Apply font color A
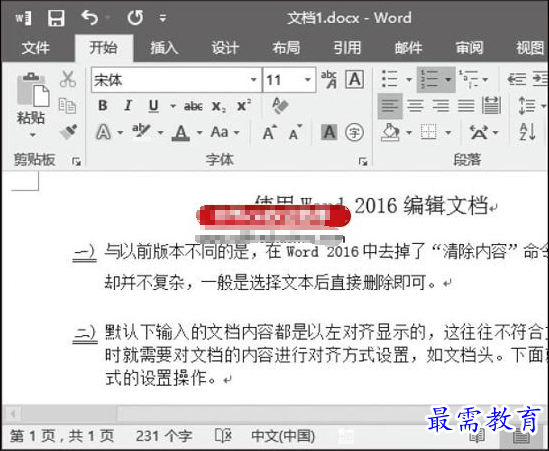This screenshot has height=451, width=549. click(x=181, y=133)
